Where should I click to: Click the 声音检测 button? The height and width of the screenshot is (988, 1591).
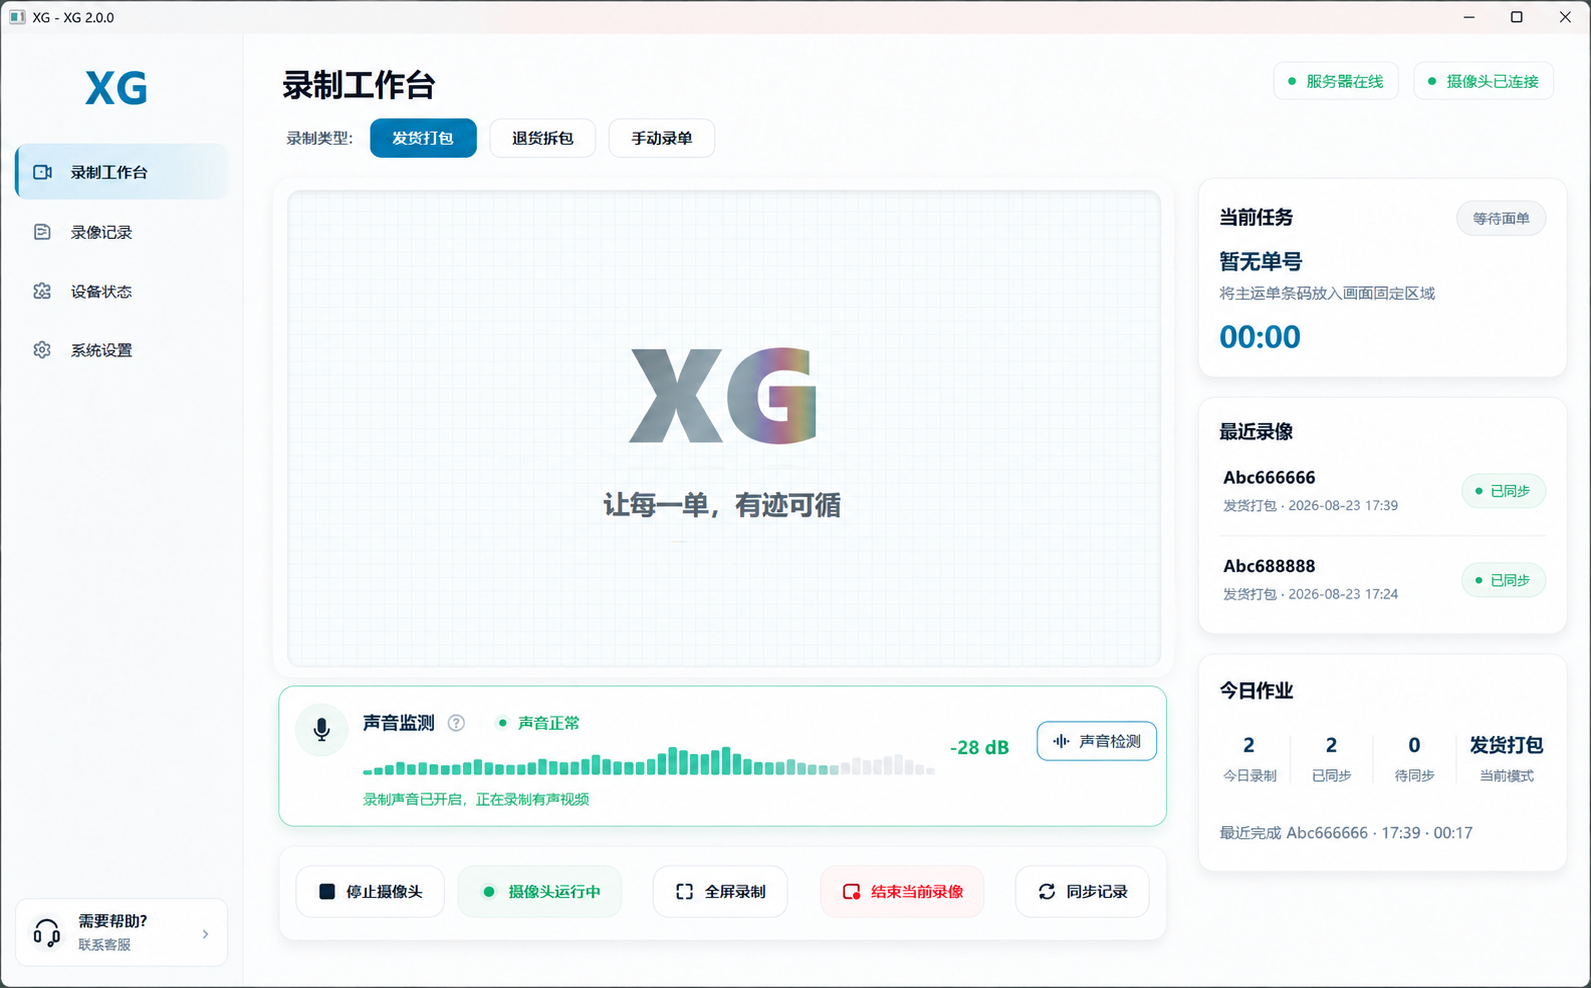pyautogui.click(x=1097, y=741)
